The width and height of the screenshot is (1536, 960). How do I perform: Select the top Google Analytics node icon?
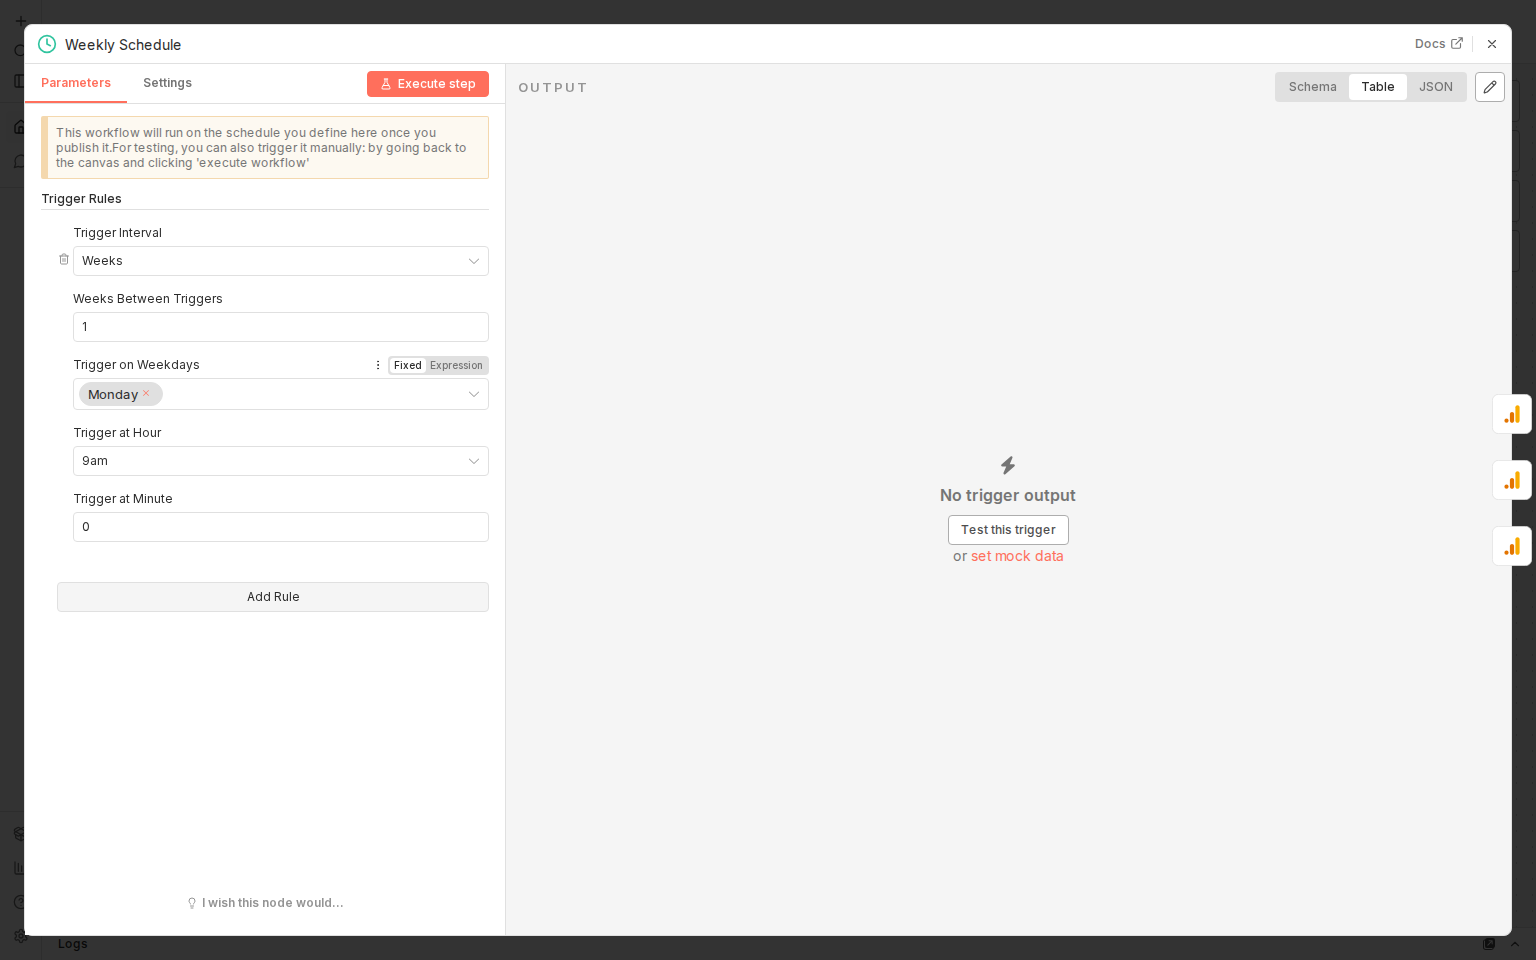tap(1512, 413)
